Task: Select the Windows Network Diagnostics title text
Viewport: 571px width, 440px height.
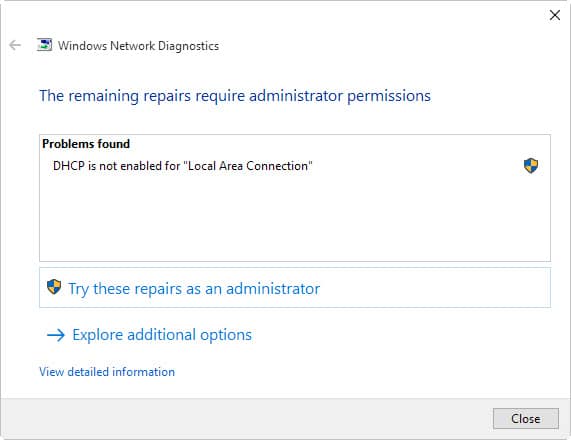Action: pyautogui.click(x=138, y=46)
